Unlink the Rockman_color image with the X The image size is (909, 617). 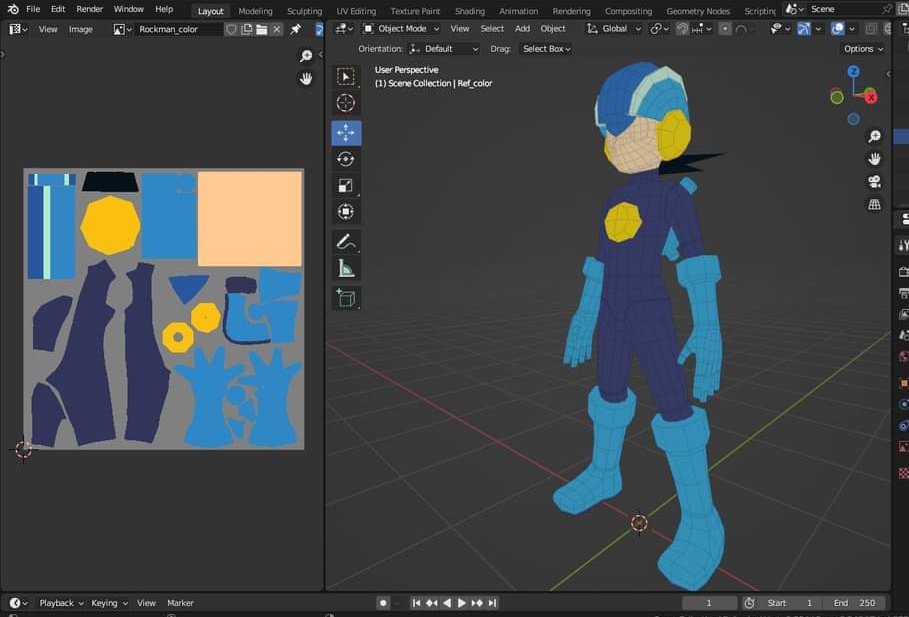(x=277, y=29)
